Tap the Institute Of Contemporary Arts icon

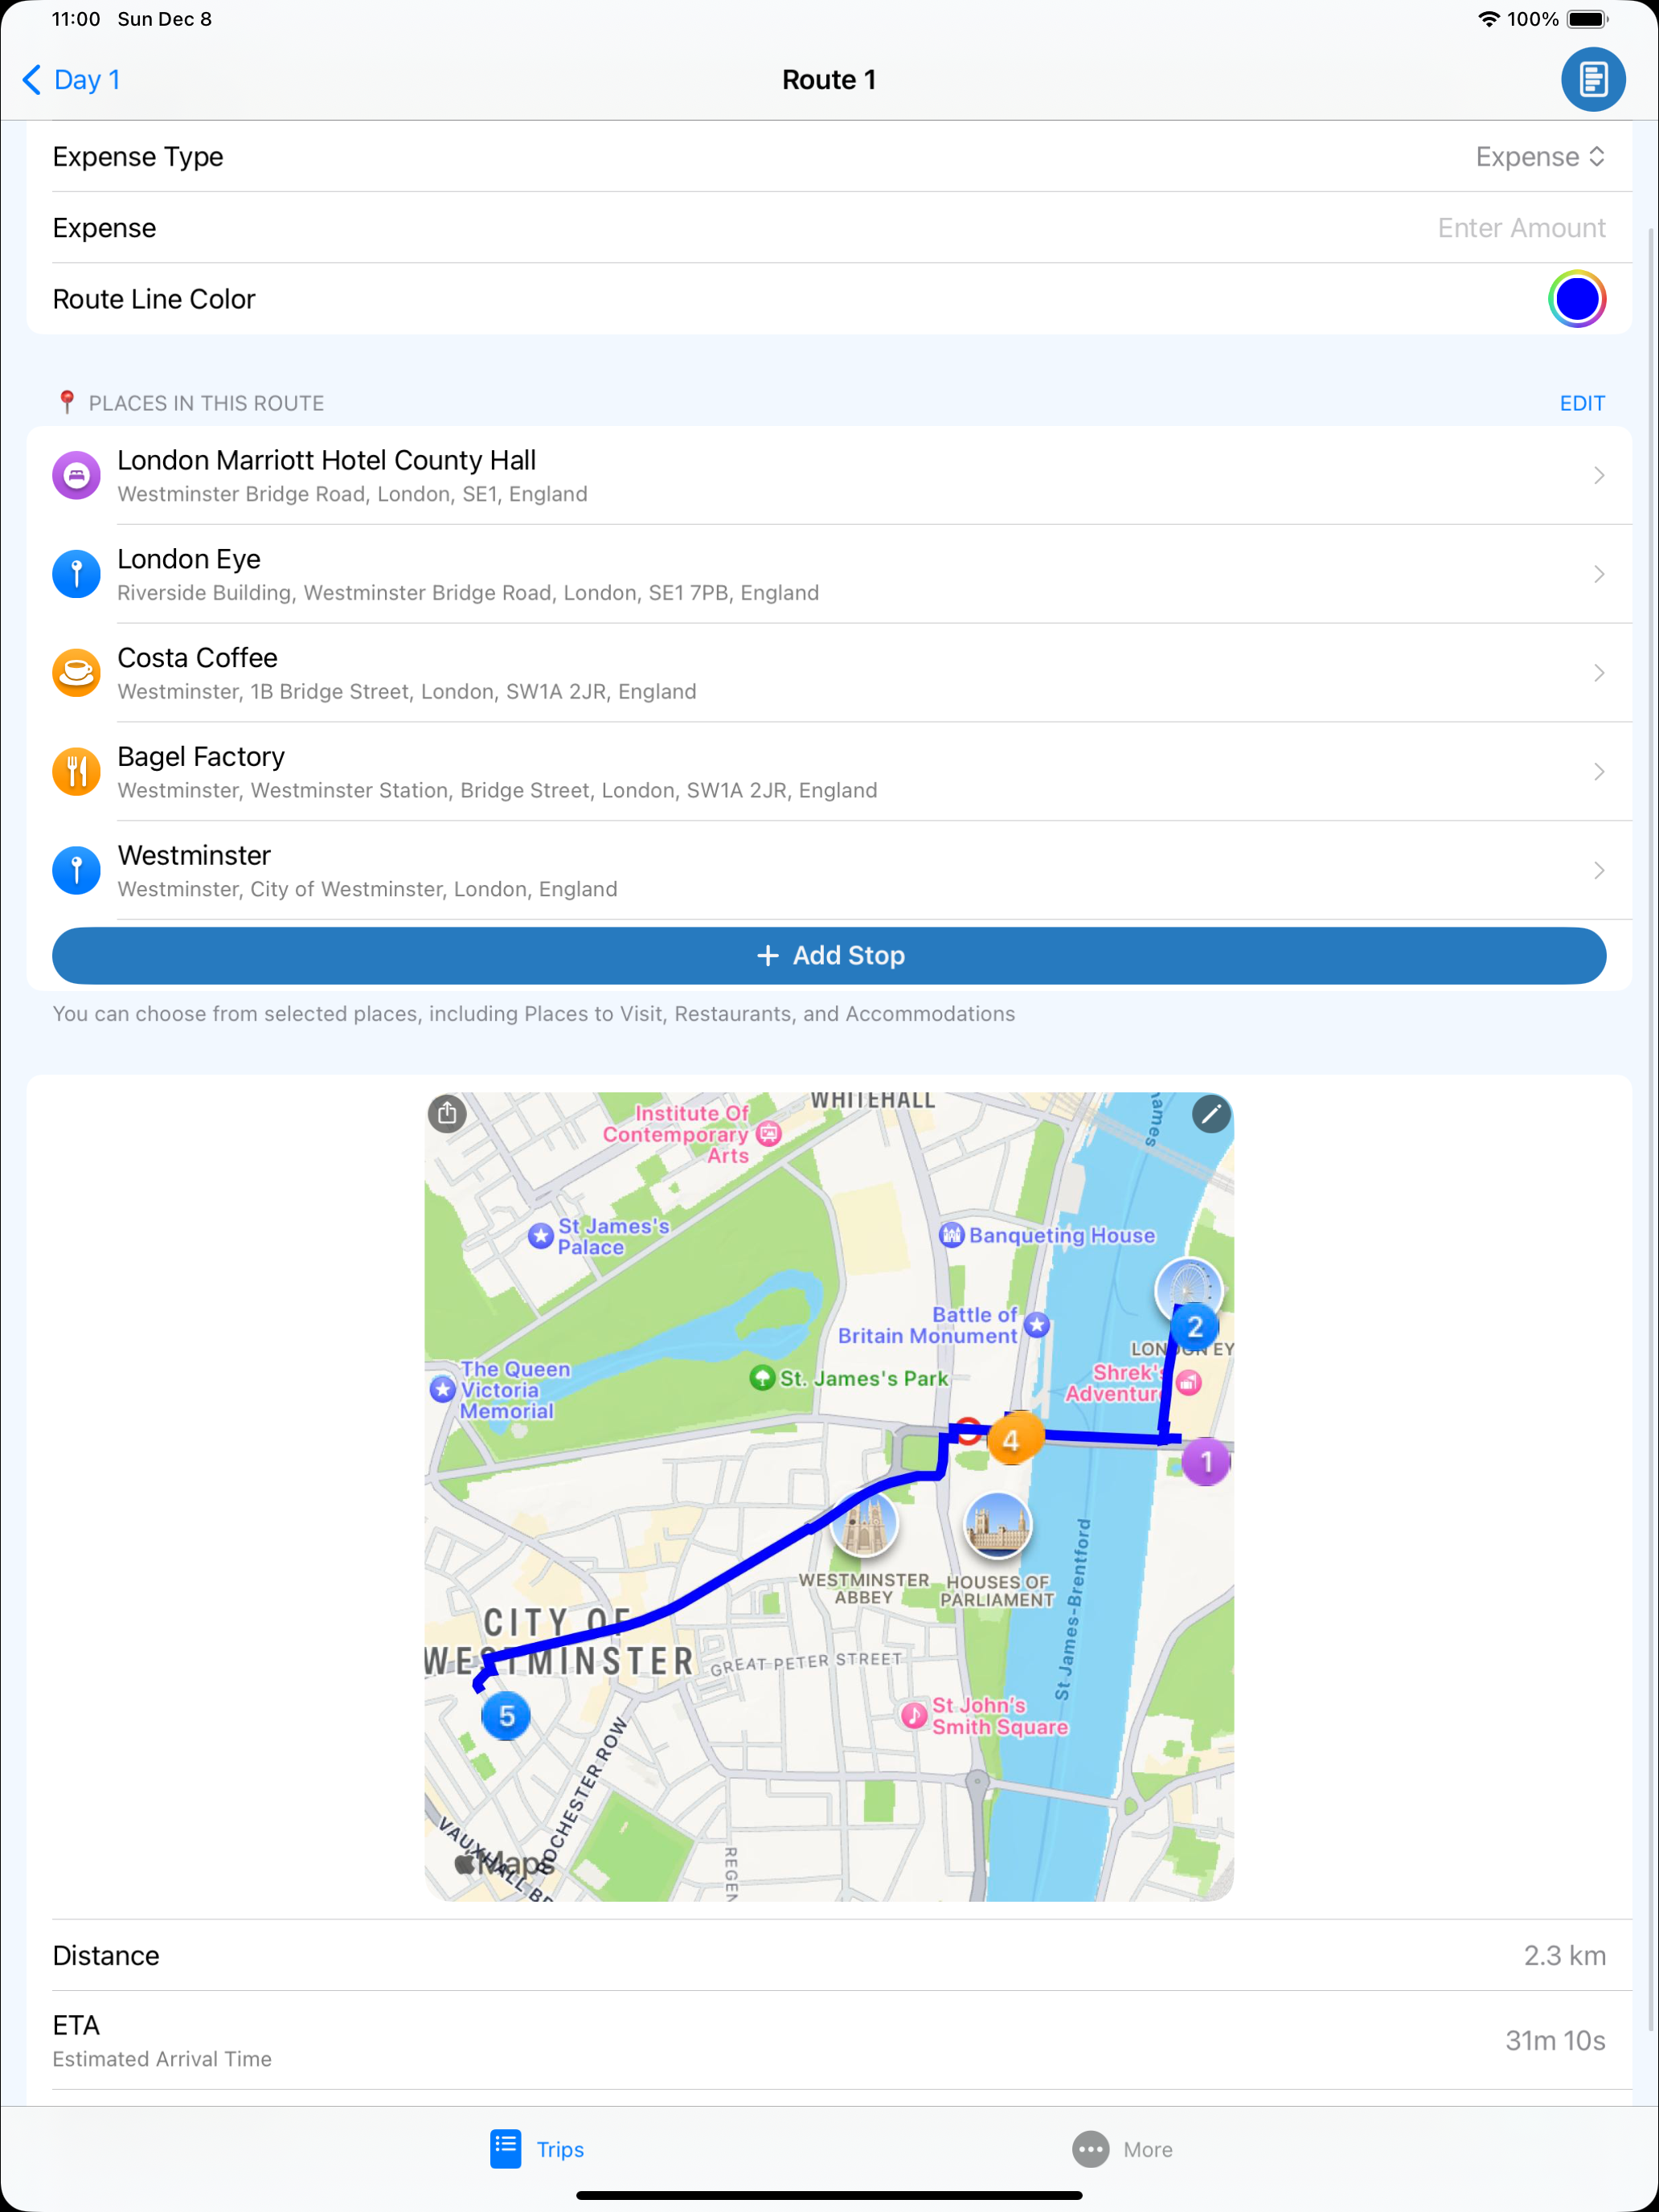[768, 1133]
